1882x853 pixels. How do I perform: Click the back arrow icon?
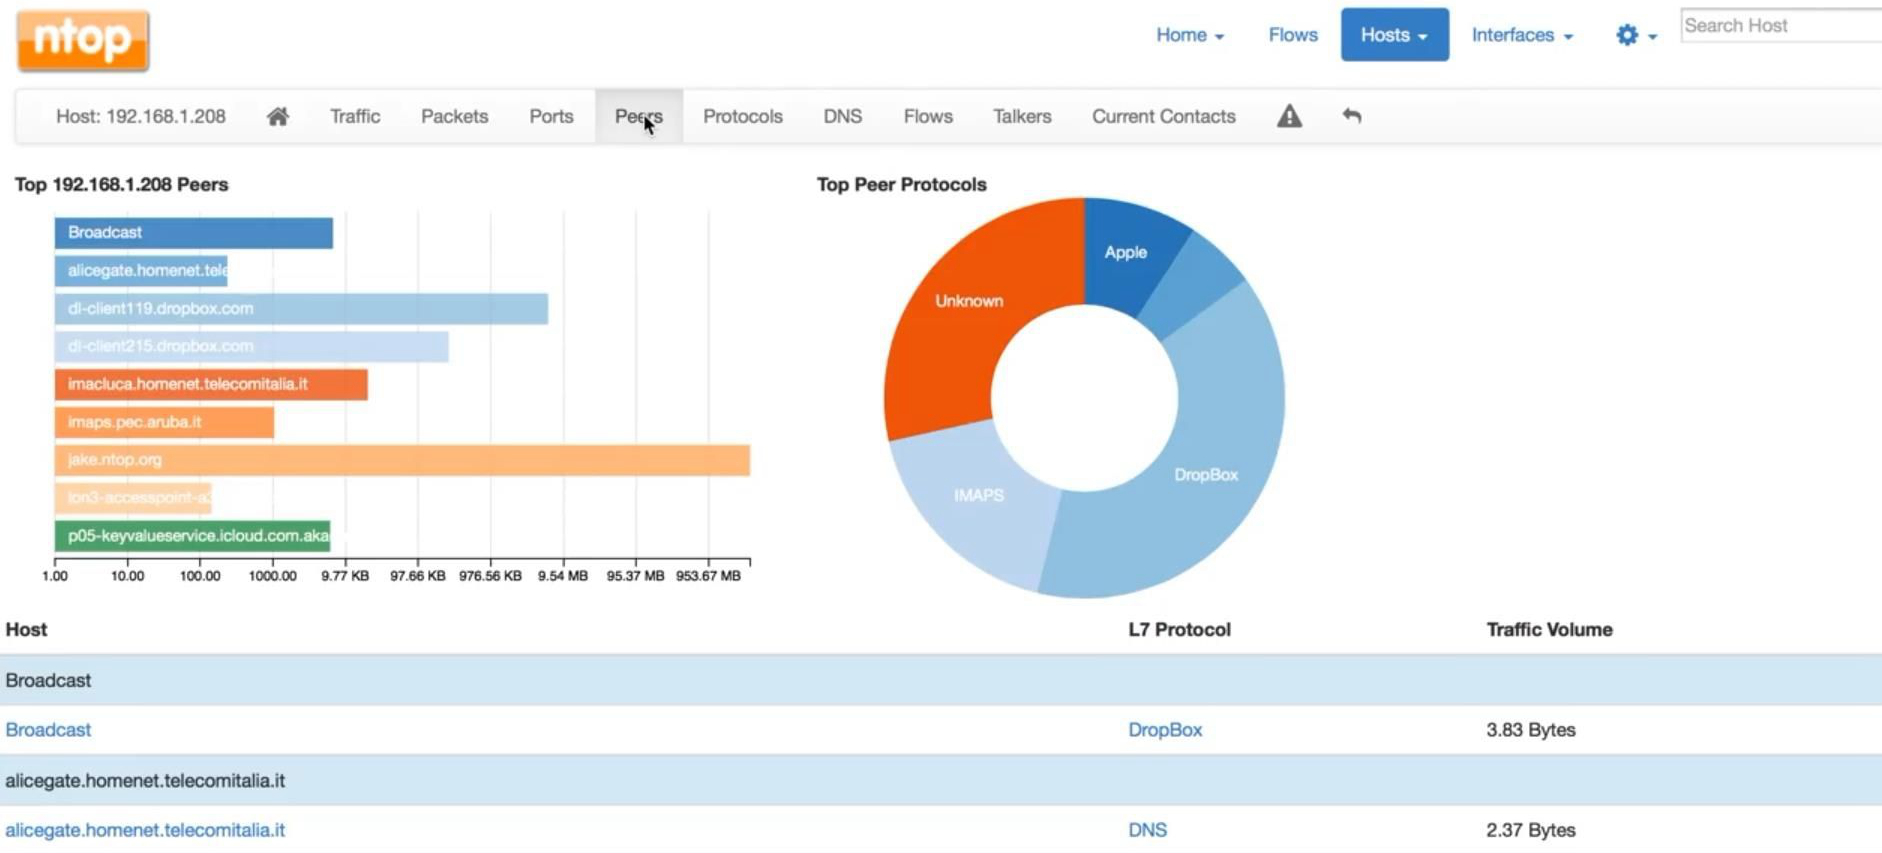click(1351, 116)
